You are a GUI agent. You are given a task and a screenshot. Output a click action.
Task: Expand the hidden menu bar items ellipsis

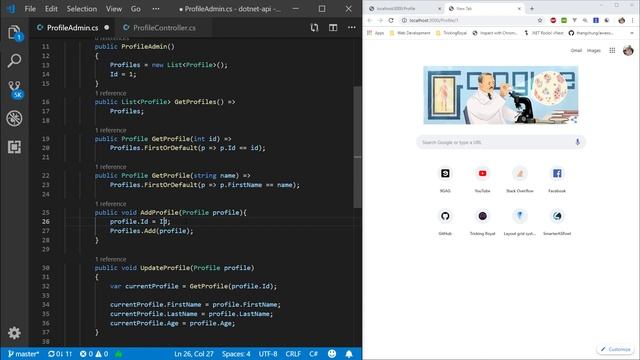pos(156,9)
